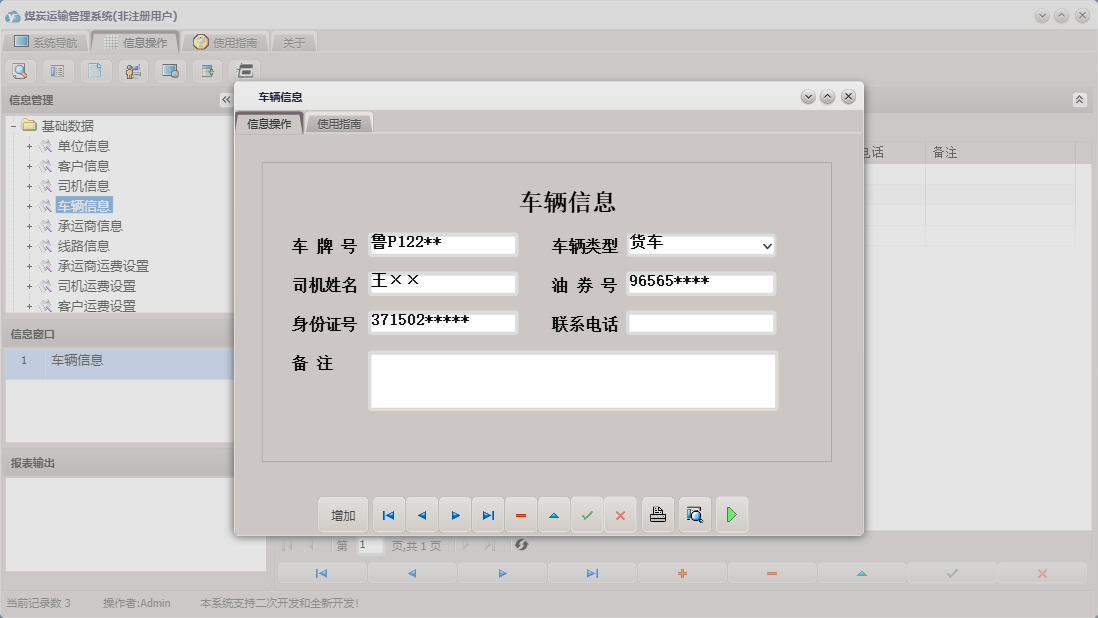Screen dimensions: 1098x618
Task: Delete the record using the red minus icon
Action: coord(521,514)
